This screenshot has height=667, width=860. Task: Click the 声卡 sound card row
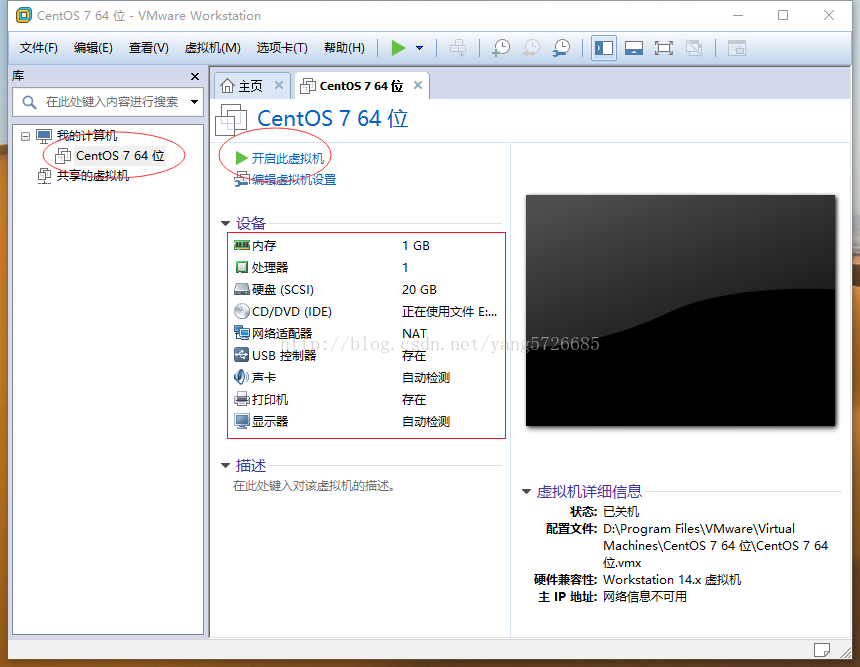click(366, 377)
